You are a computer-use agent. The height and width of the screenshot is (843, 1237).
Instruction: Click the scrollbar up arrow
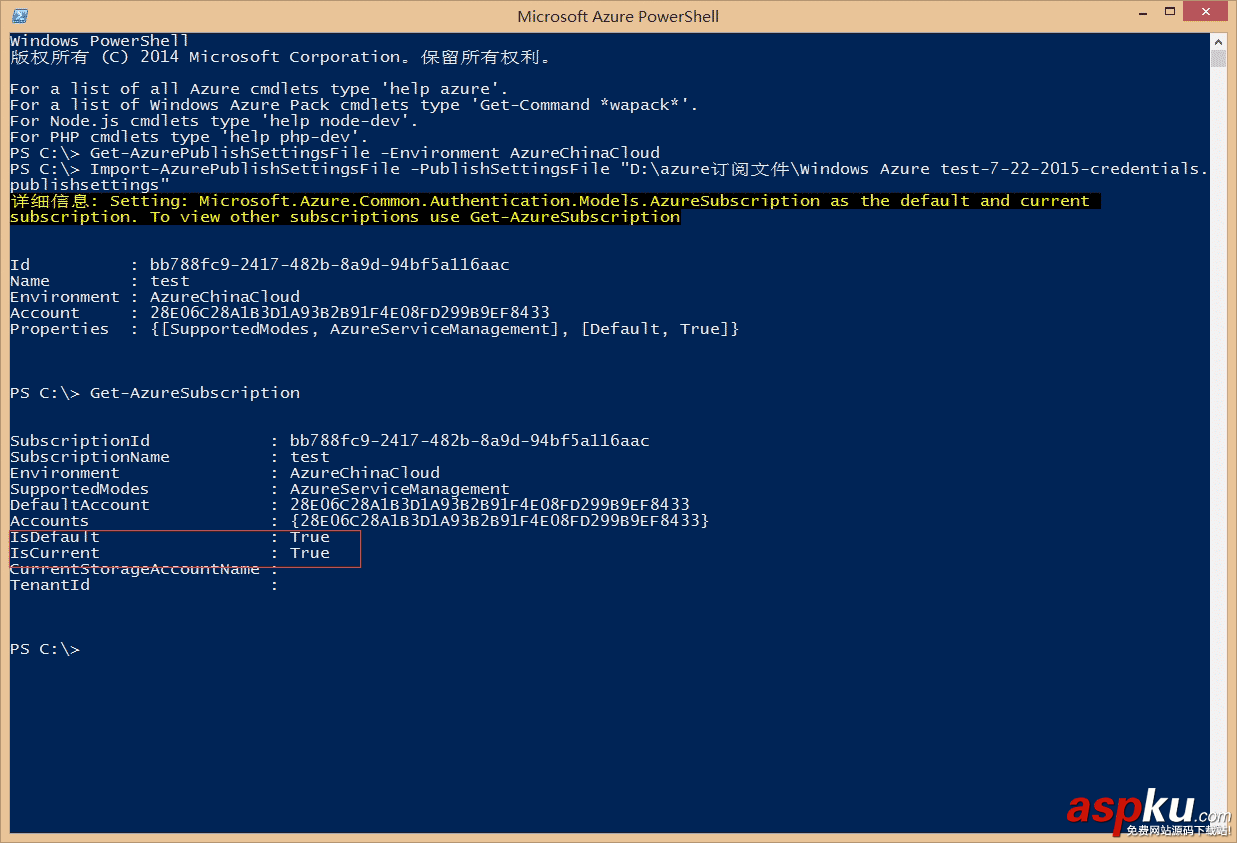pos(1218,42)
